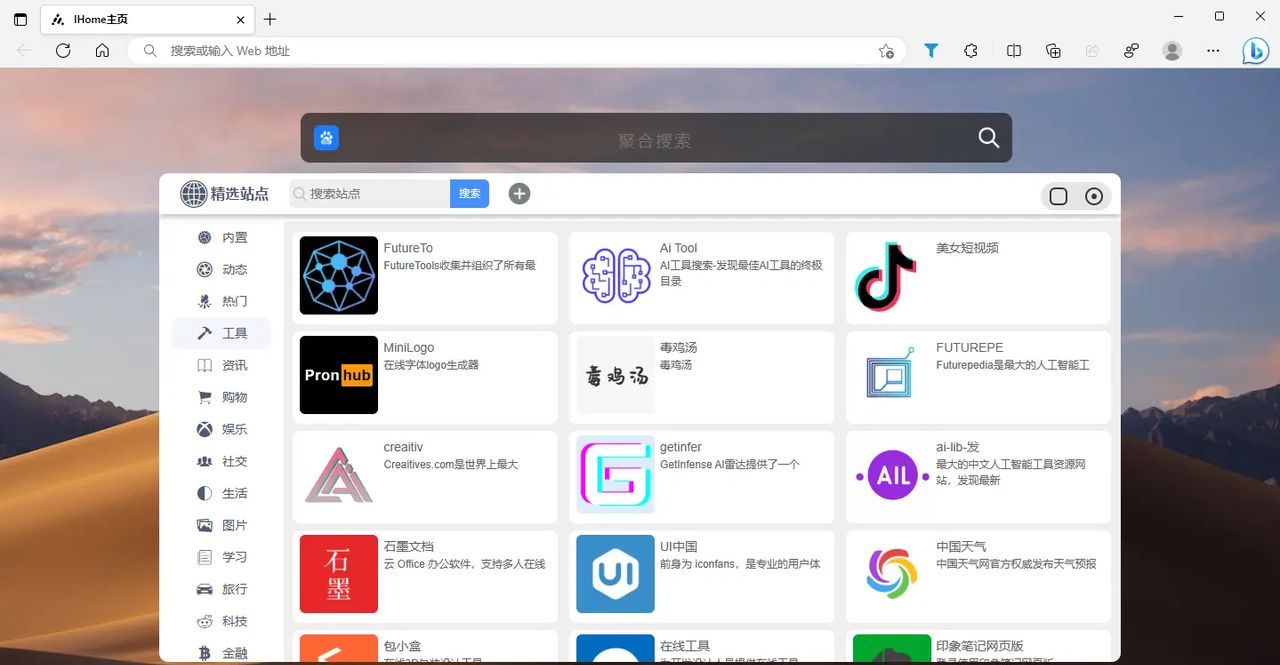Open browser collections panel
This screenshot has height=665, width=1280.
(1053, 50)
